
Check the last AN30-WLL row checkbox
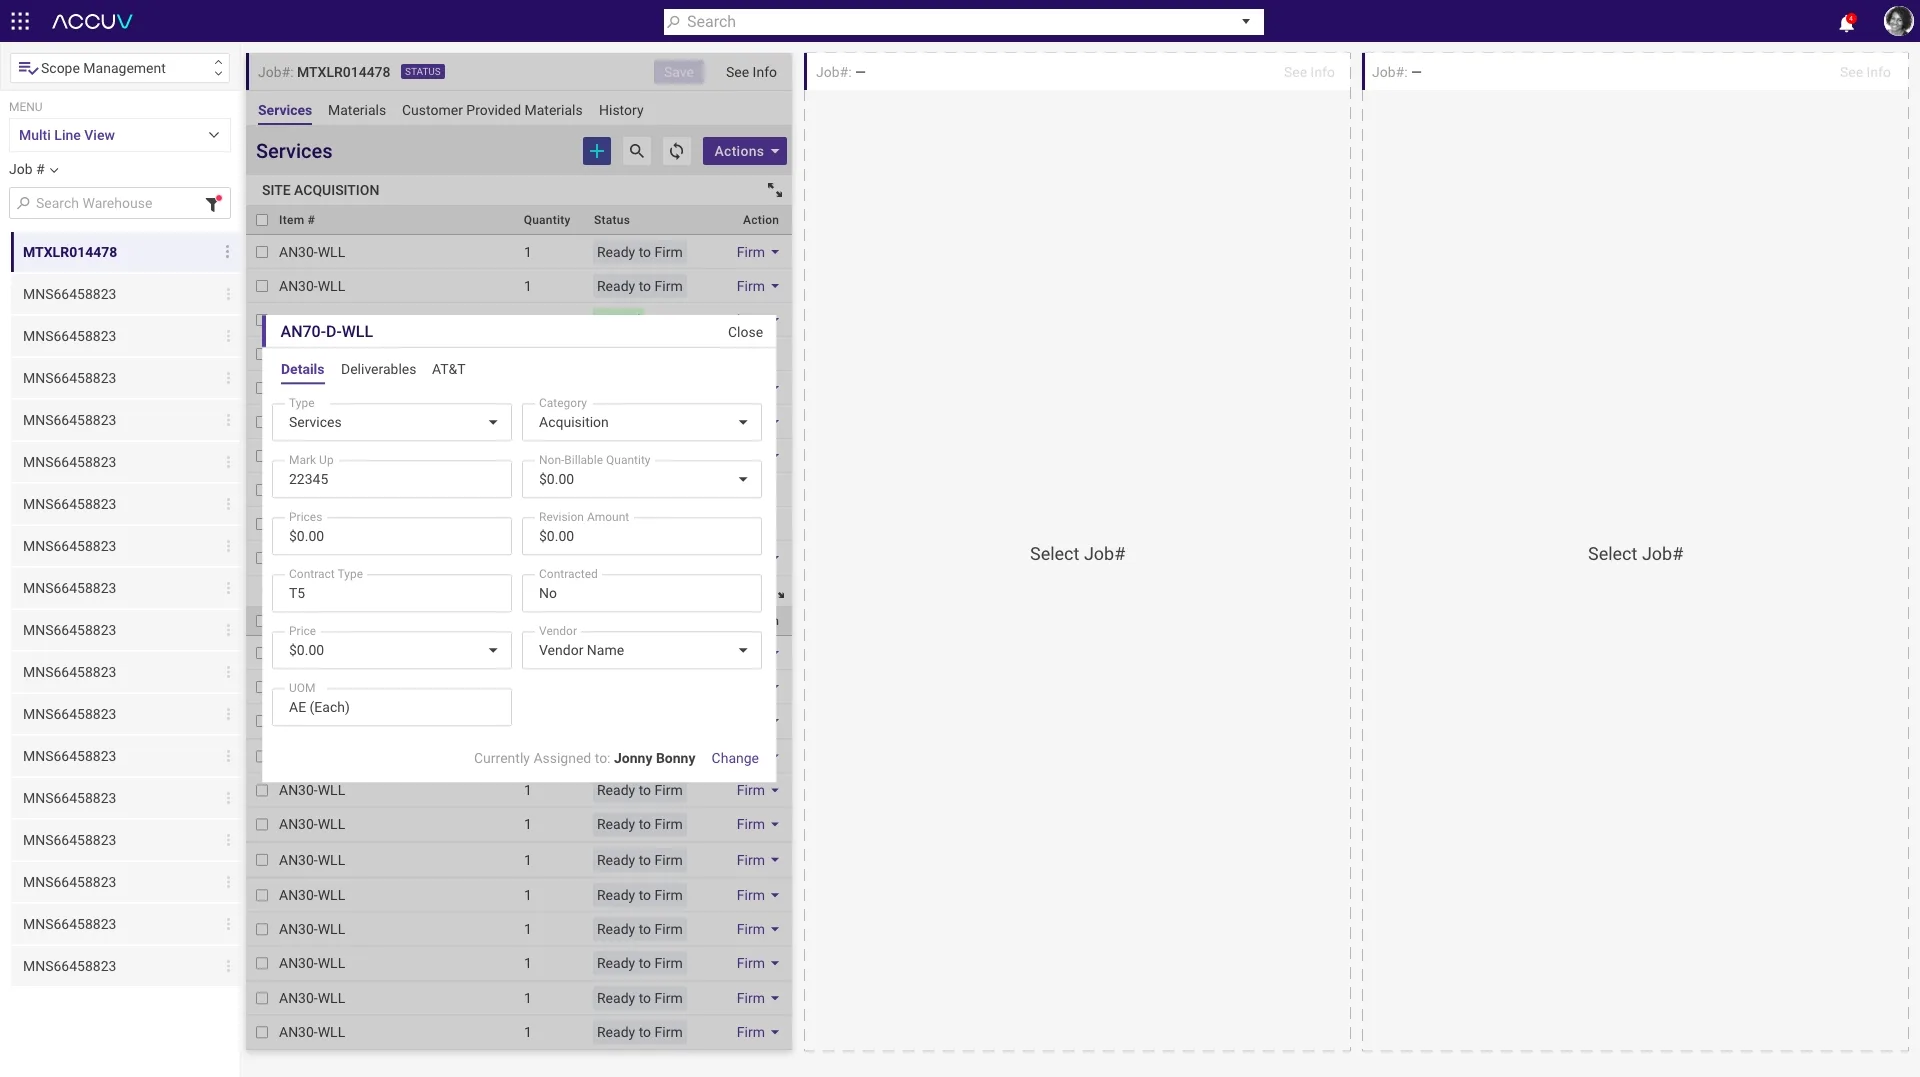tap(262, 1032)
